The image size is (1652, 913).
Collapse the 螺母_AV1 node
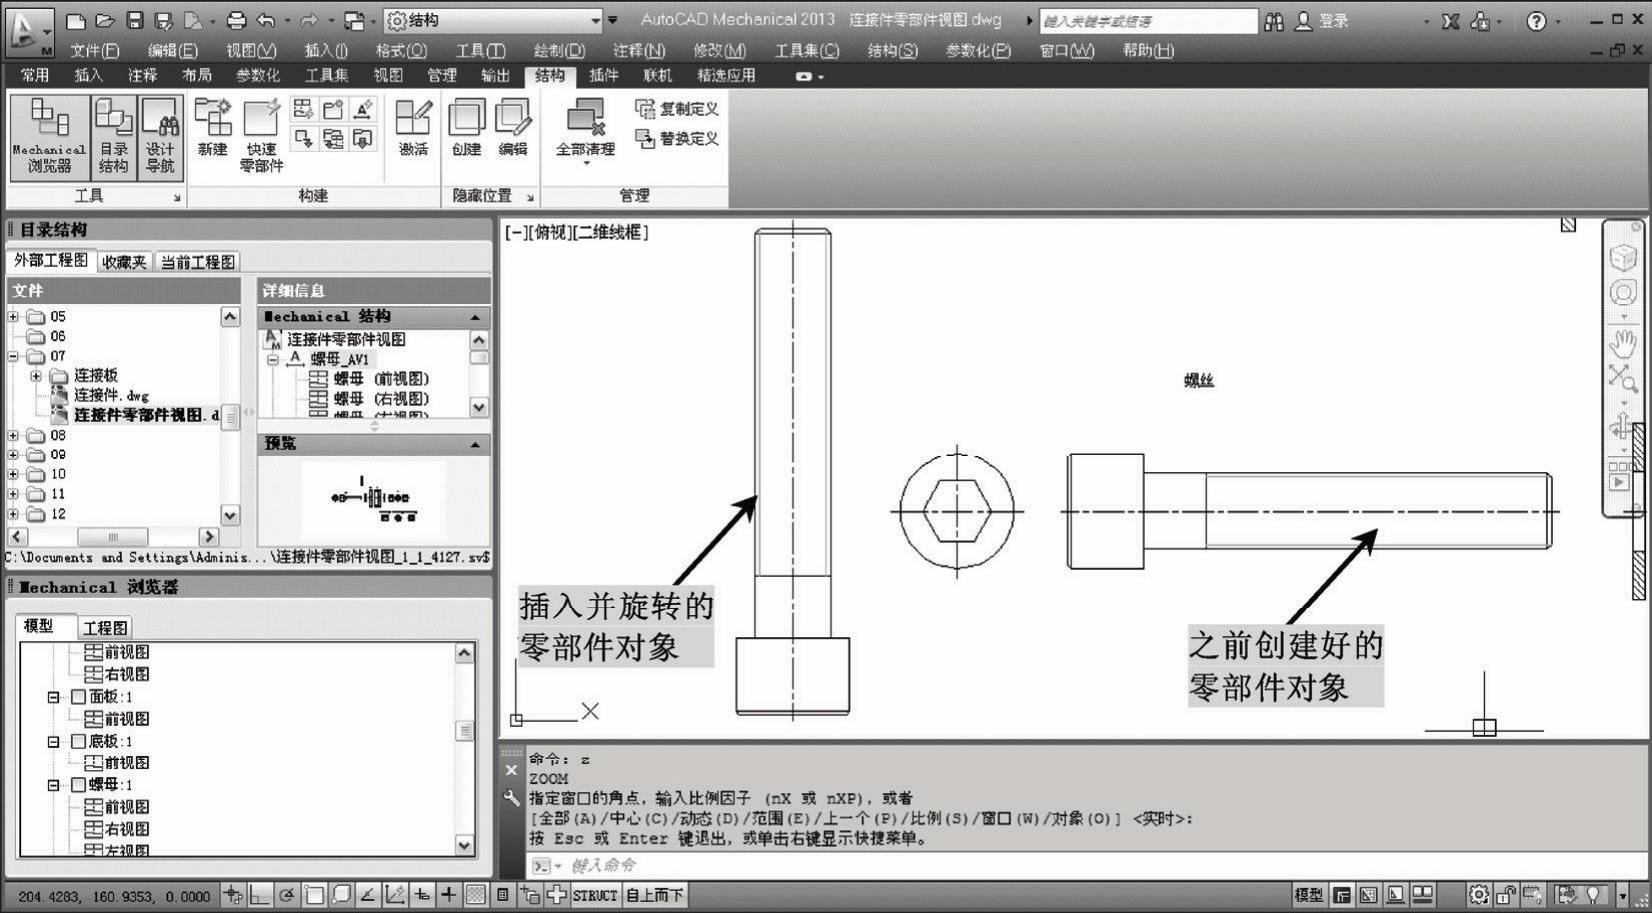coord(272,359)
